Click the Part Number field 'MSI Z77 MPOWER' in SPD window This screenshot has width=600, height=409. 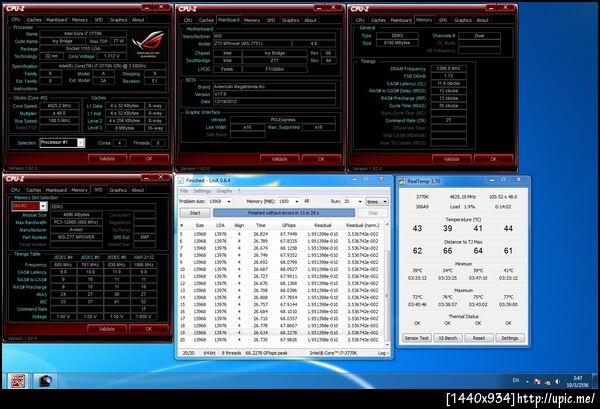pos(76,237)
